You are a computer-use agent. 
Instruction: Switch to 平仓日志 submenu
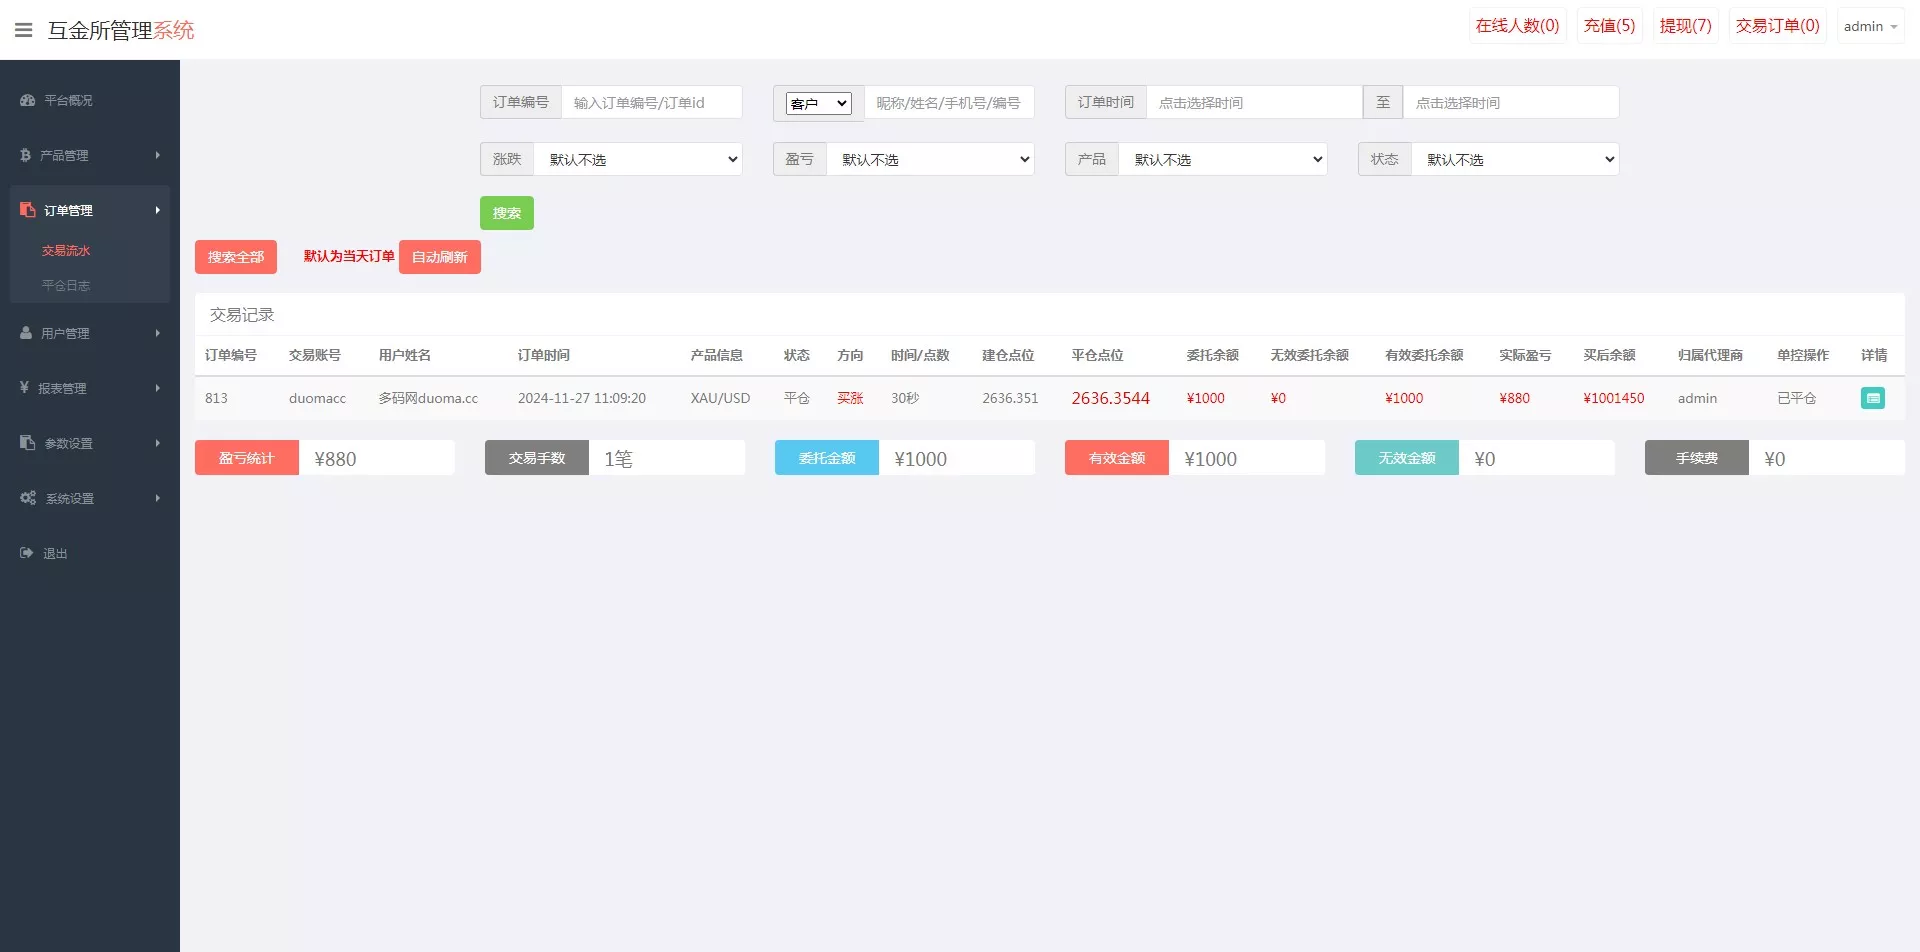(66, 285)
